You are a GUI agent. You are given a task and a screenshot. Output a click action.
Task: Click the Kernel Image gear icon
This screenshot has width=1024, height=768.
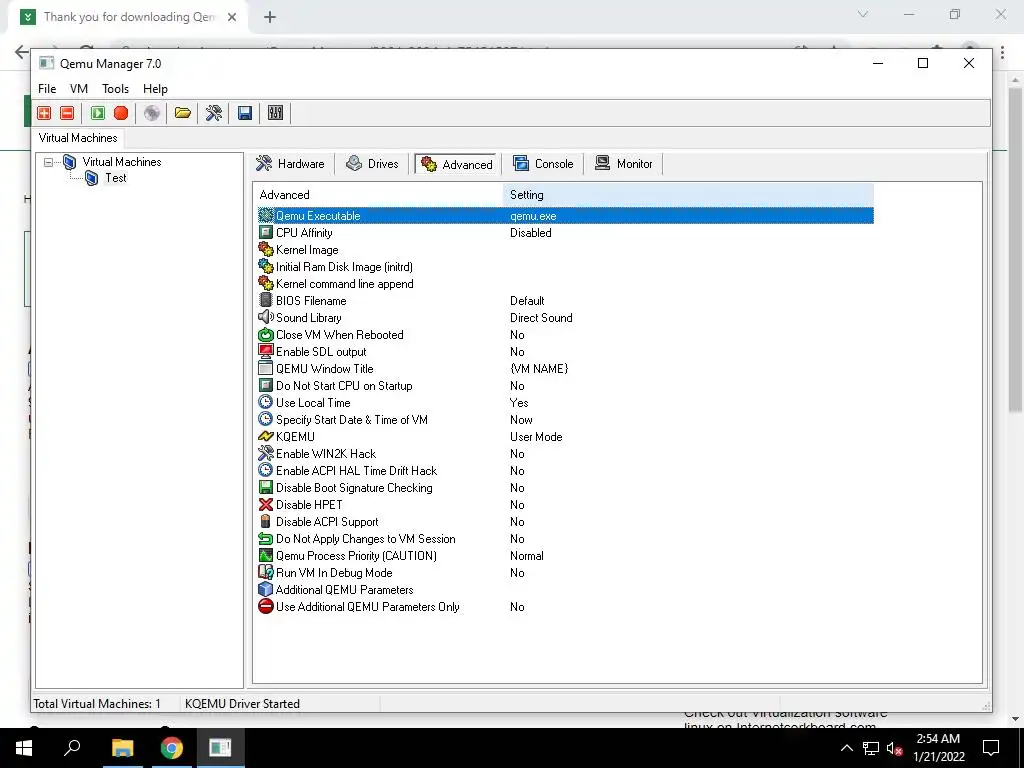click(x=266, y=249)
